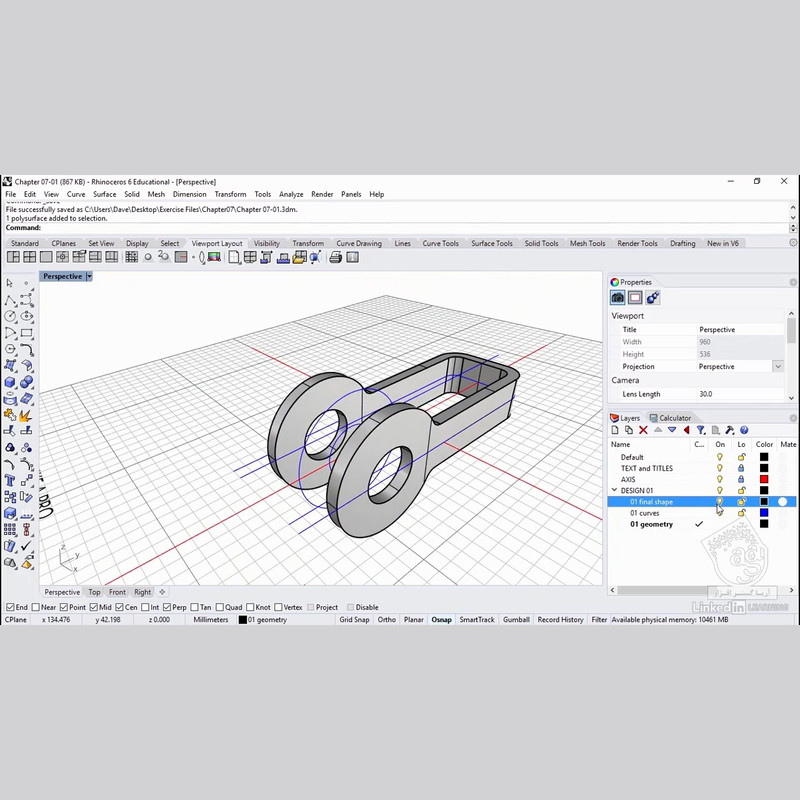Click the Gumball status bar button

tap(516, 620)
